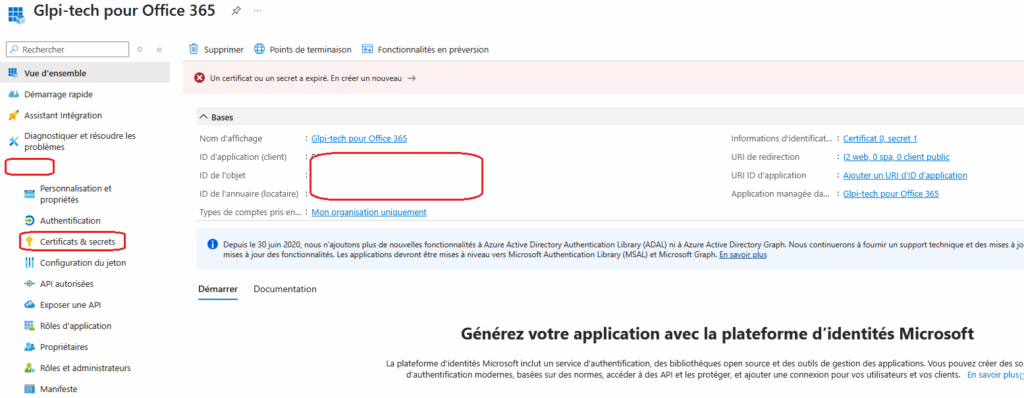Click the ID de l'annuaire (locataire) label
The image size is (1024, 398).
pos(249,194)
